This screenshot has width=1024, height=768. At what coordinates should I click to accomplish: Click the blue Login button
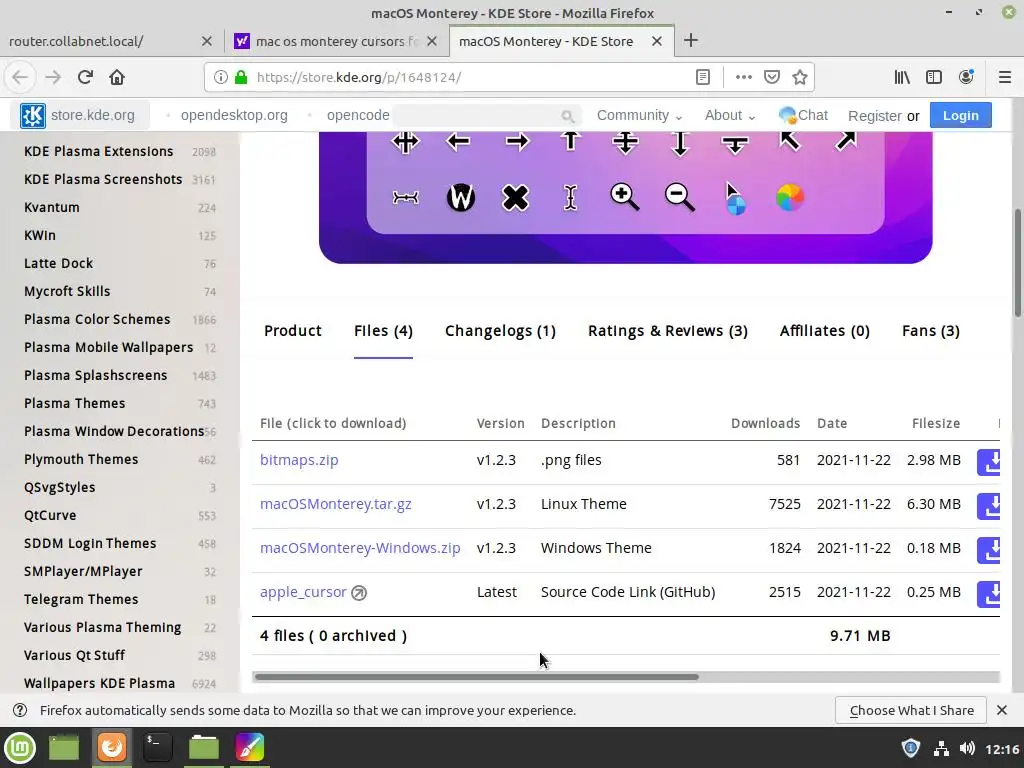coord(961,116)
